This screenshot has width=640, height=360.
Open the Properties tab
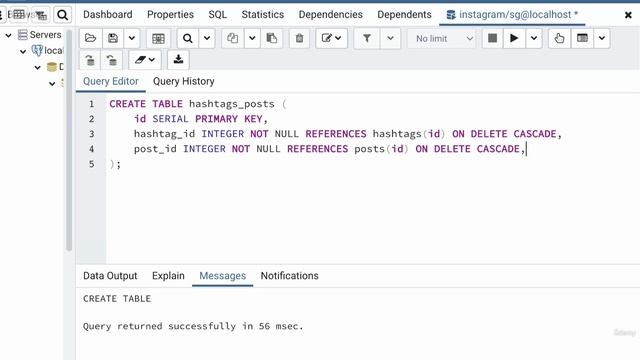pos(170,15)
